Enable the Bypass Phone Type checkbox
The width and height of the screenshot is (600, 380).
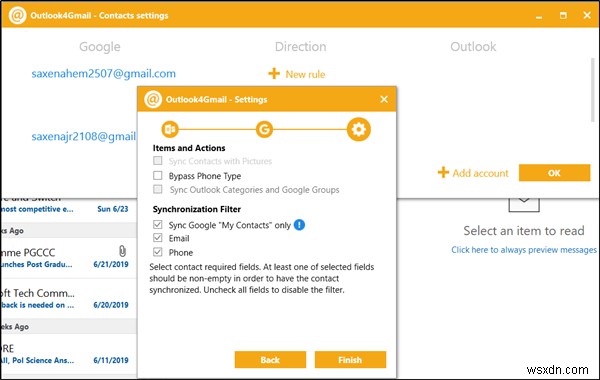(x=158, y=175)
